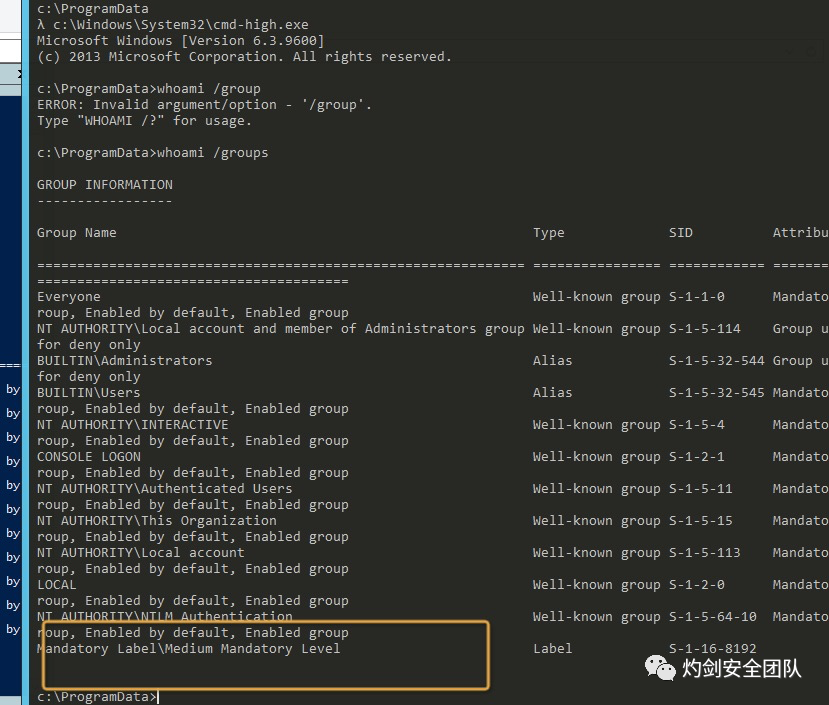Click the 'whoami /groups' command line
The width and height of the screenshot is (829, 705).
pyautogui.click(x=153, y=153)
